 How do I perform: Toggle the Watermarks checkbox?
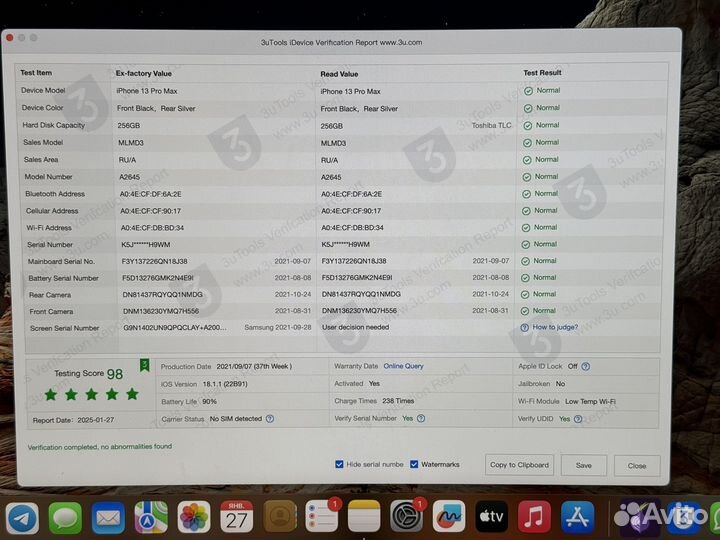pyautogui.click(x=414, y=464)
